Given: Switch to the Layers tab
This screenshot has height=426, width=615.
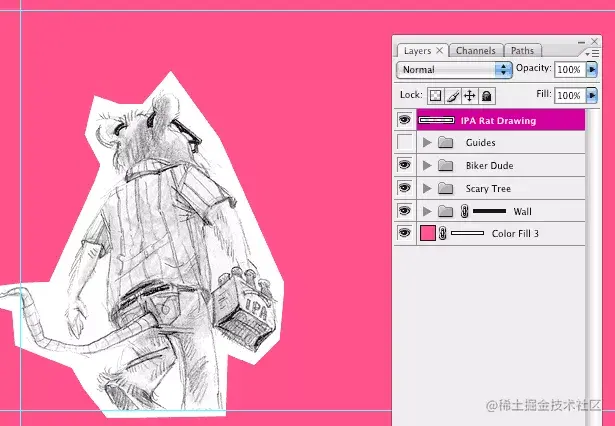Looking at the screenshot, I should 417,51.
